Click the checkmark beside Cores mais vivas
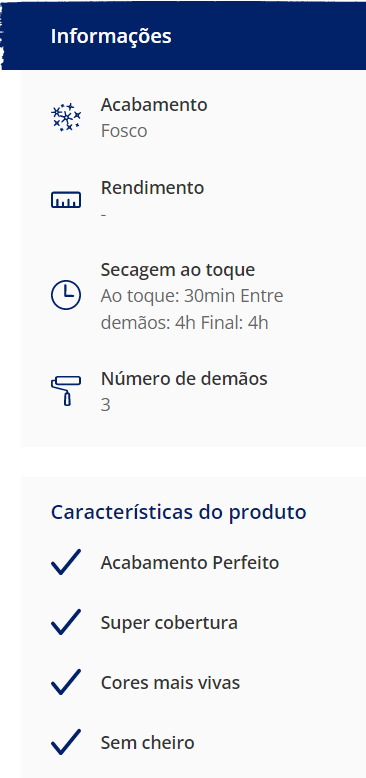 [66, 682]
